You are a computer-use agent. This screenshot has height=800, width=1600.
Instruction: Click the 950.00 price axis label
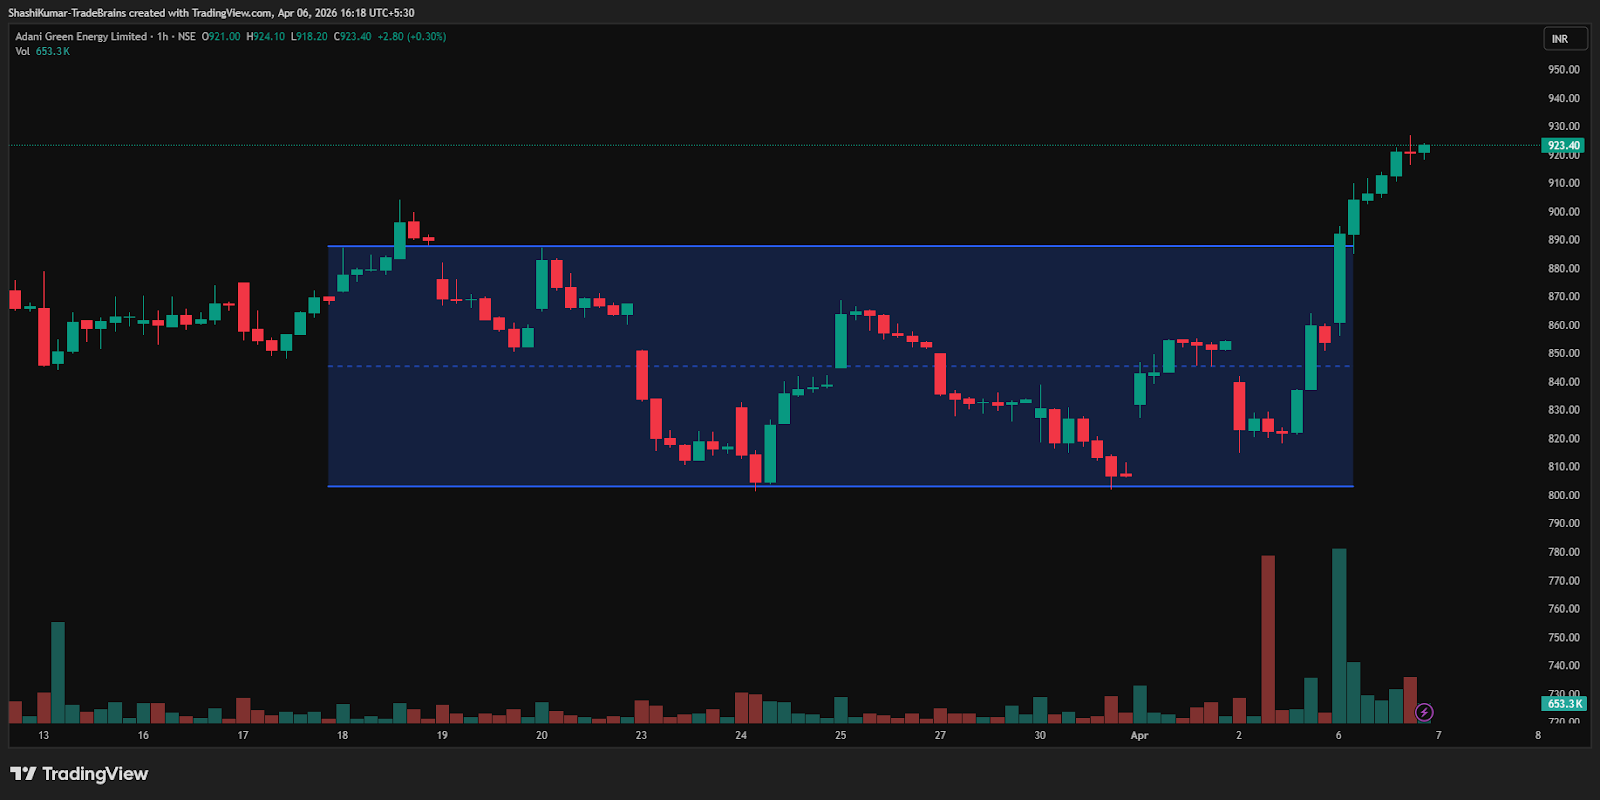point(1563,70)
